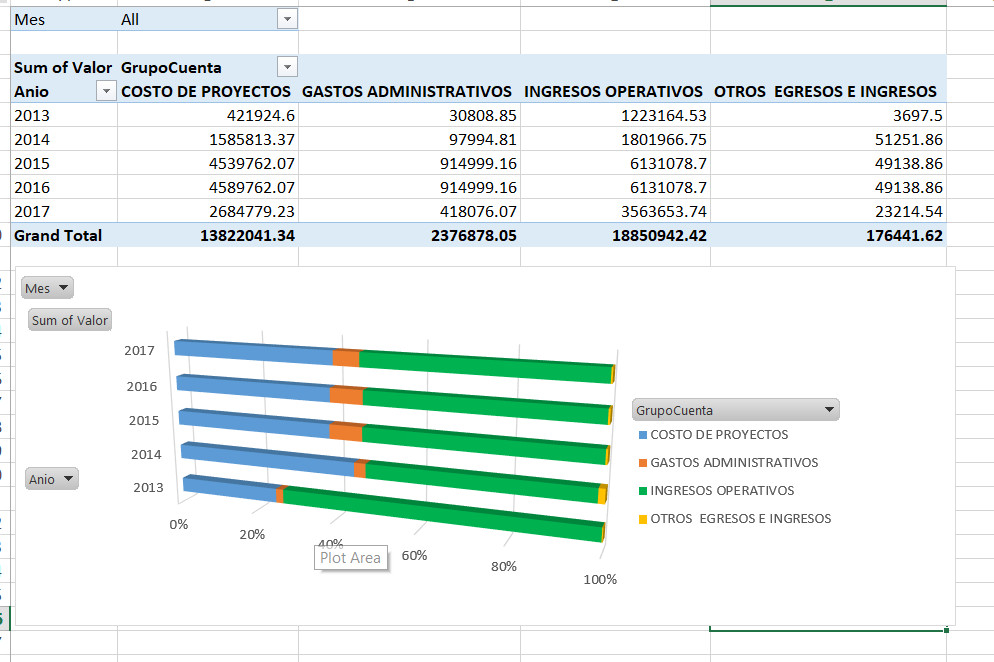Click the INGRESOS OPERATIVOS legend entry text
This screenshot has height=662, width=994.
(722, 491)
